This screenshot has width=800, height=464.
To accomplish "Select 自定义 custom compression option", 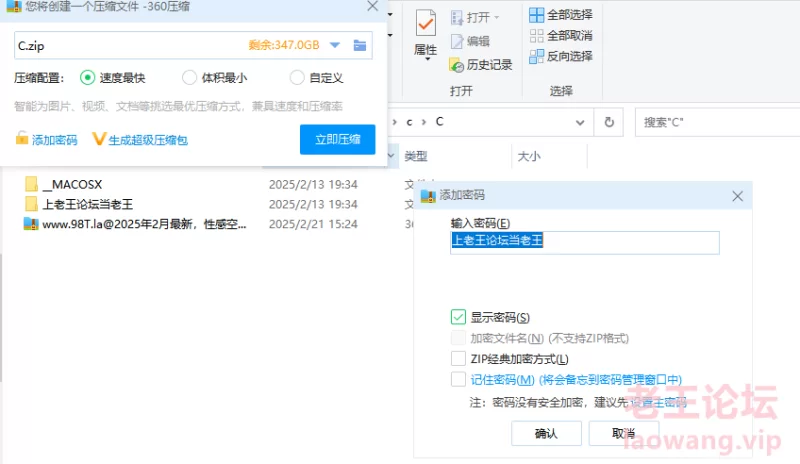I will (316, 78).
